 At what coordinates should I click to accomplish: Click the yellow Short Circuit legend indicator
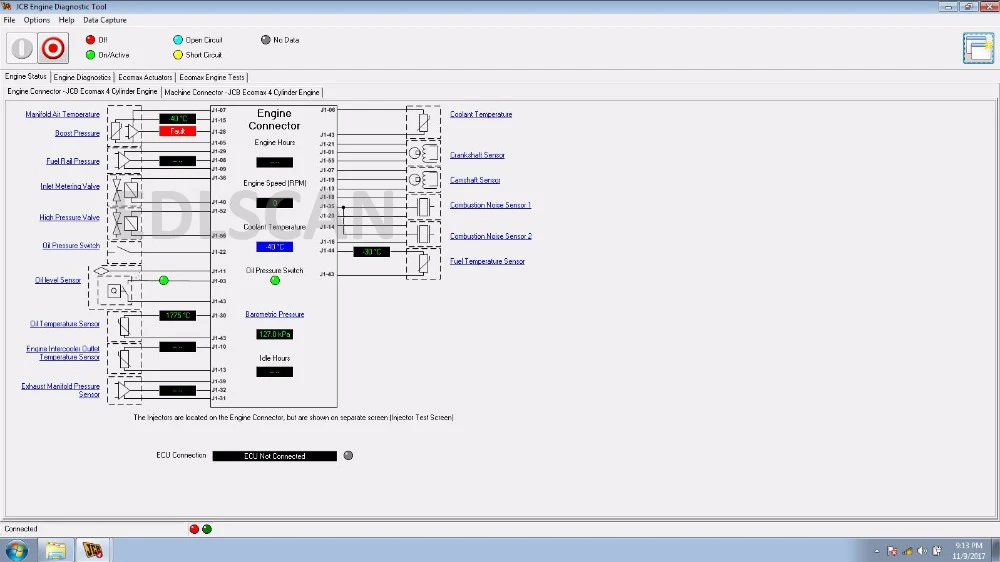(178, 55)
